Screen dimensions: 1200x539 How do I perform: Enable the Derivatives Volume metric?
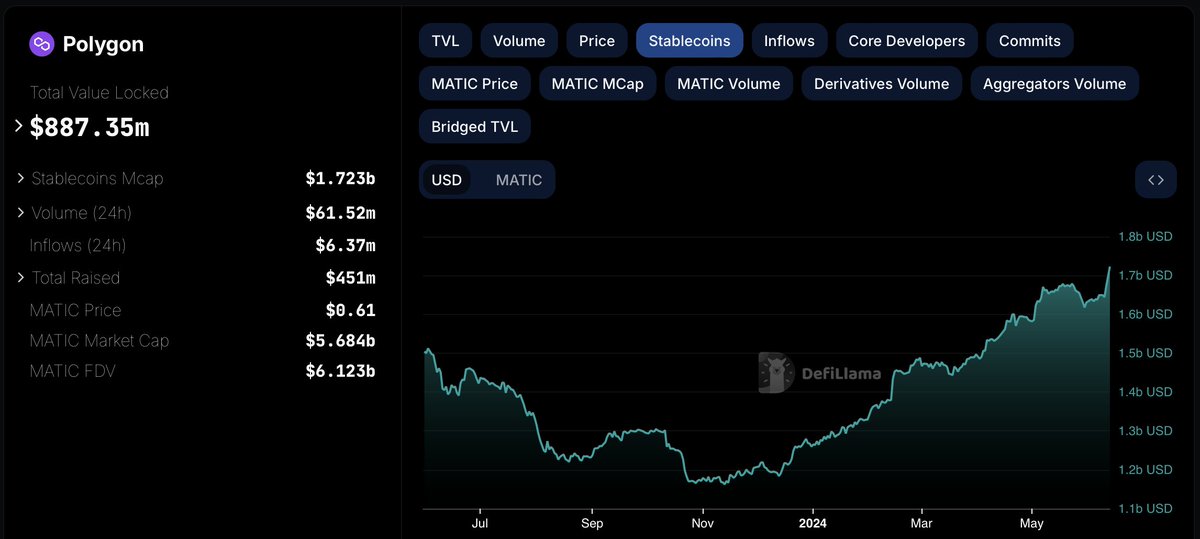pyautogui.click(x=882, y=84)
